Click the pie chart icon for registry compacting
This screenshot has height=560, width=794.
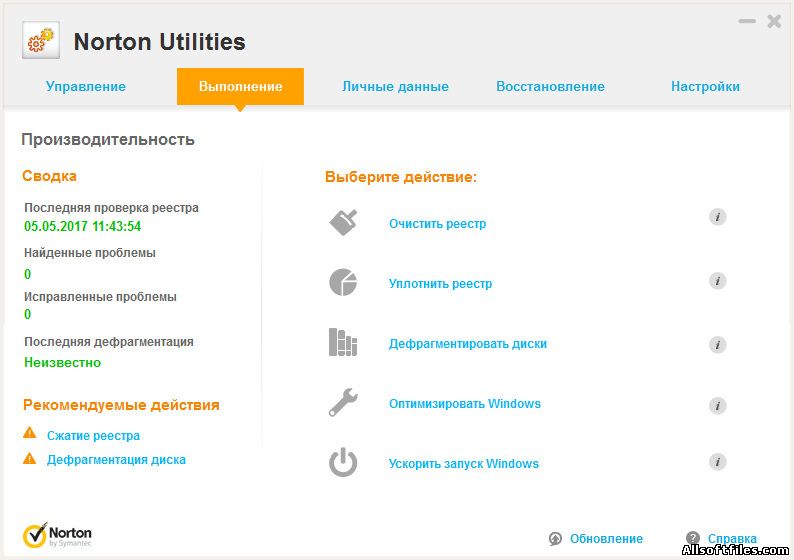343,283
